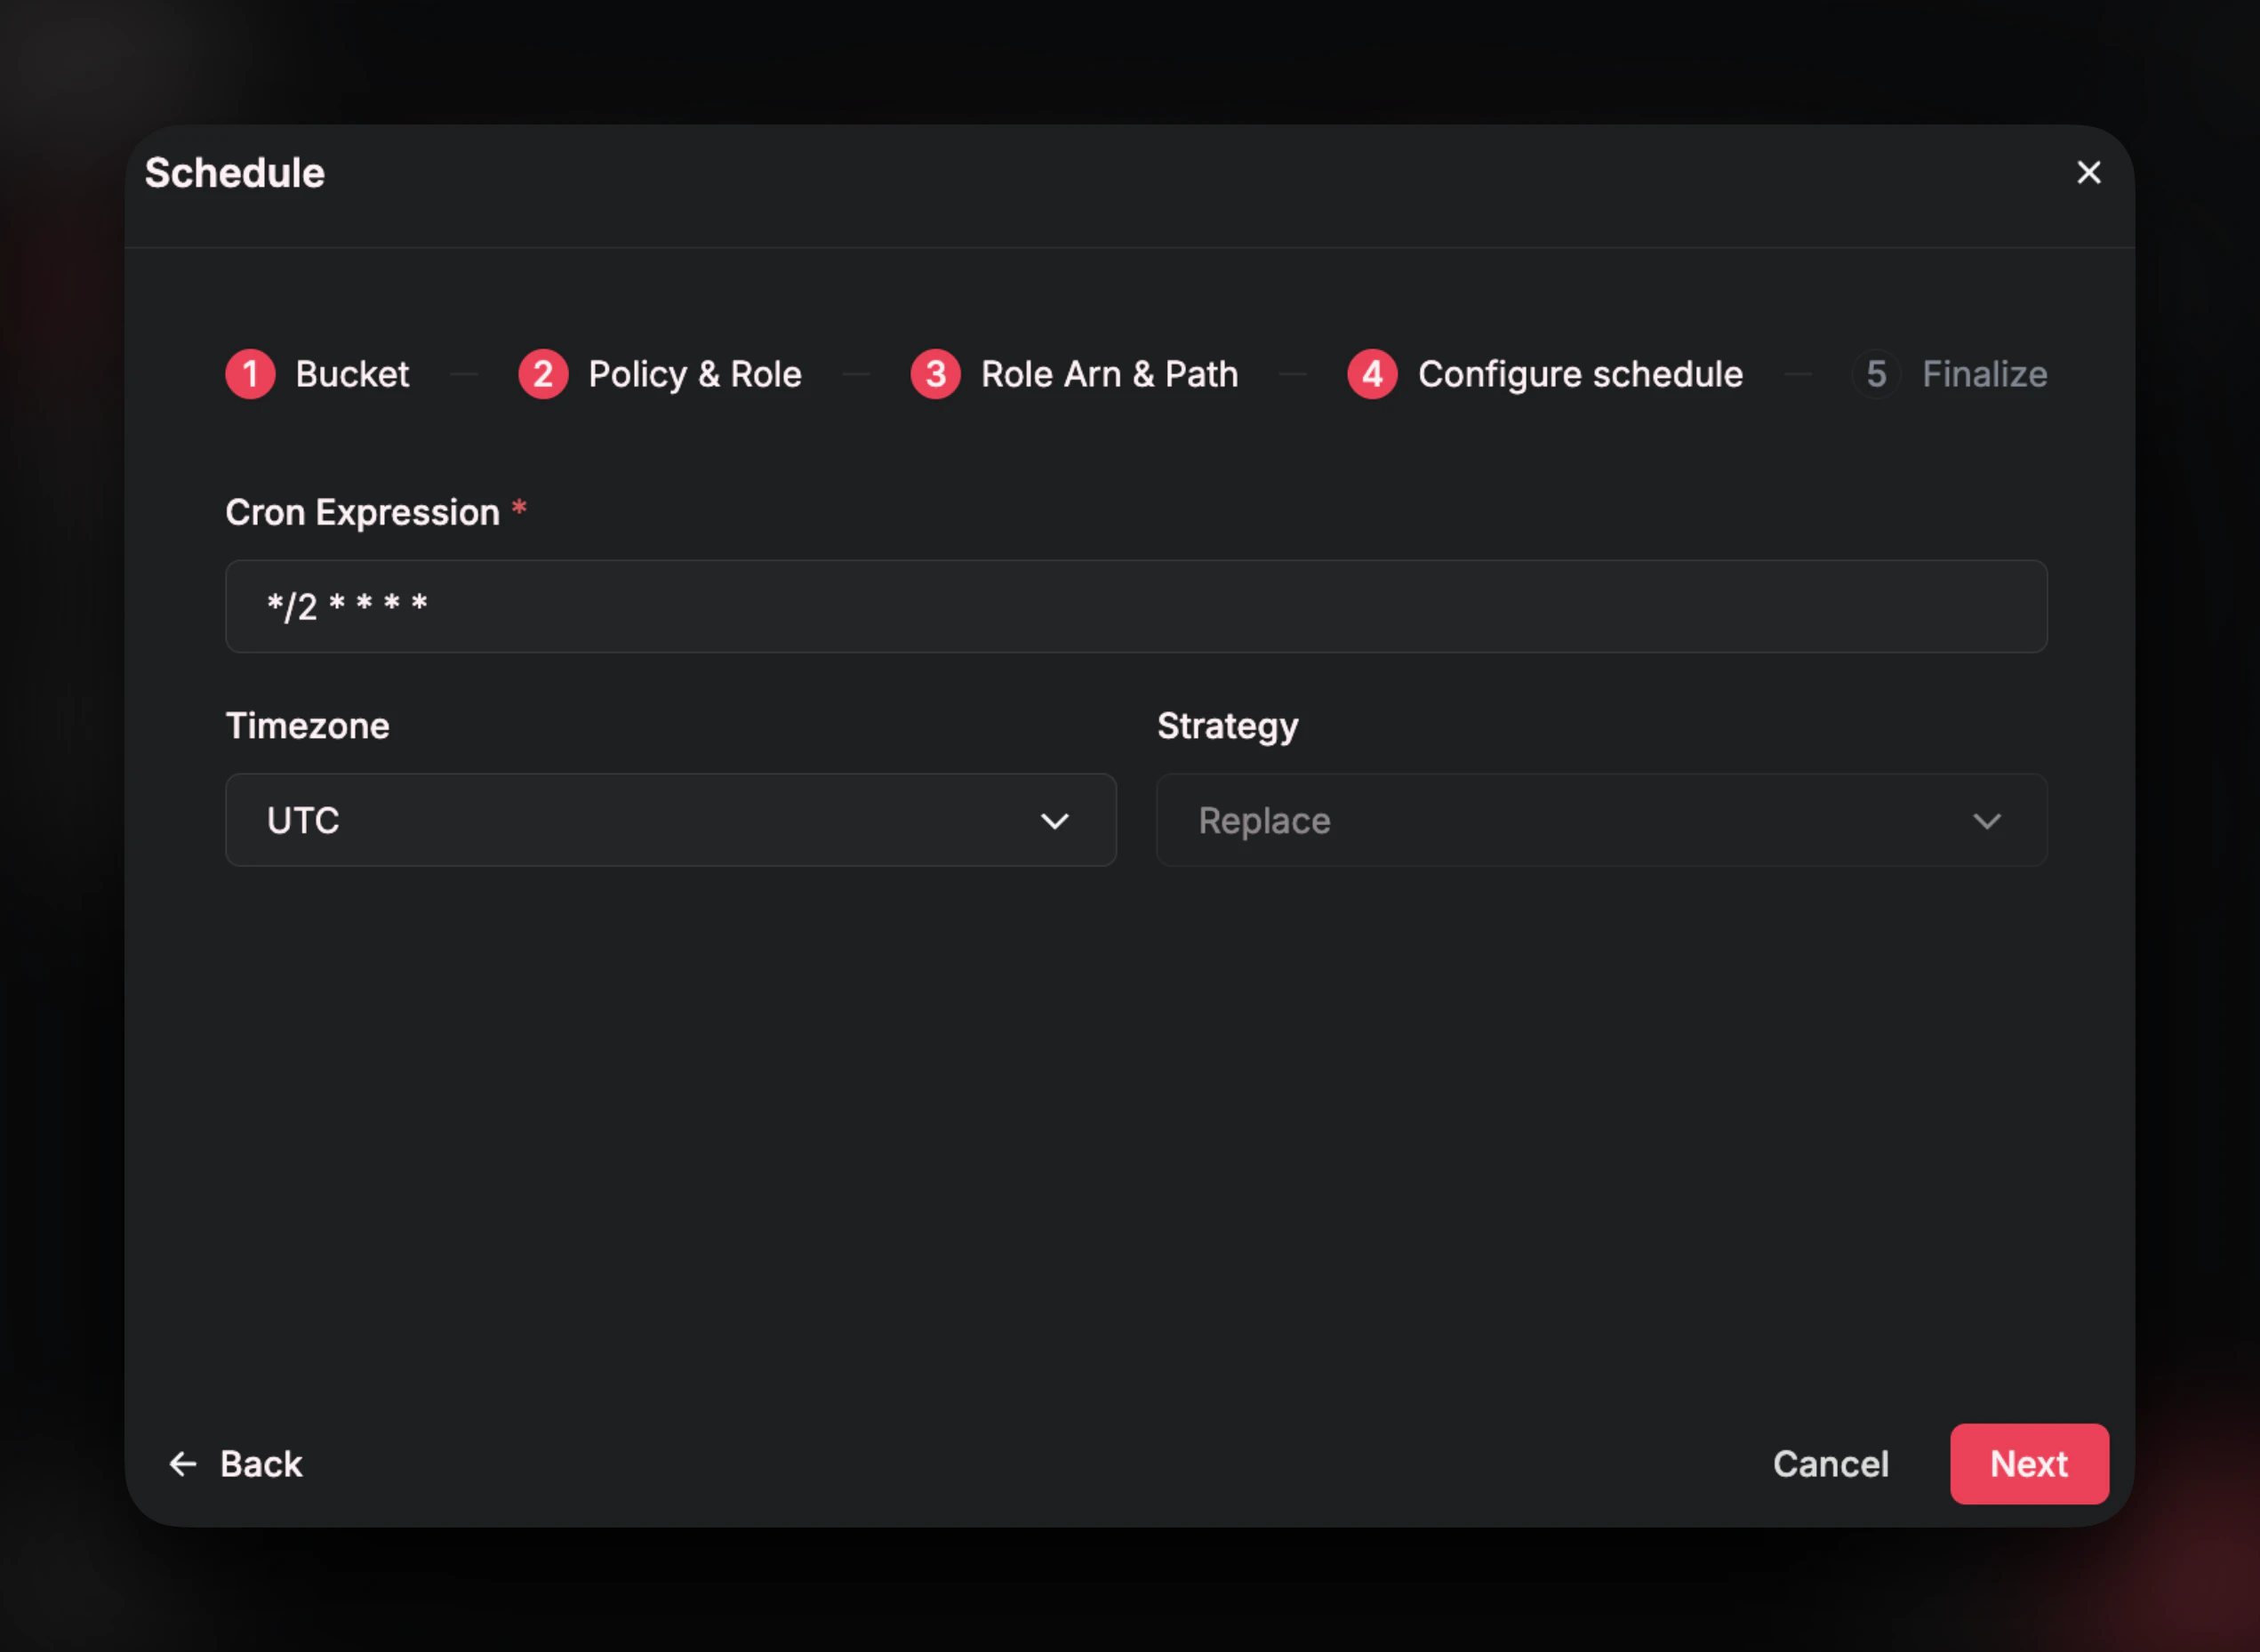The width and height of the screenshot is (2260, 1652).
Task: Click the step 3 circle icon
Action: pyautogui.click(x=935, y=374)
